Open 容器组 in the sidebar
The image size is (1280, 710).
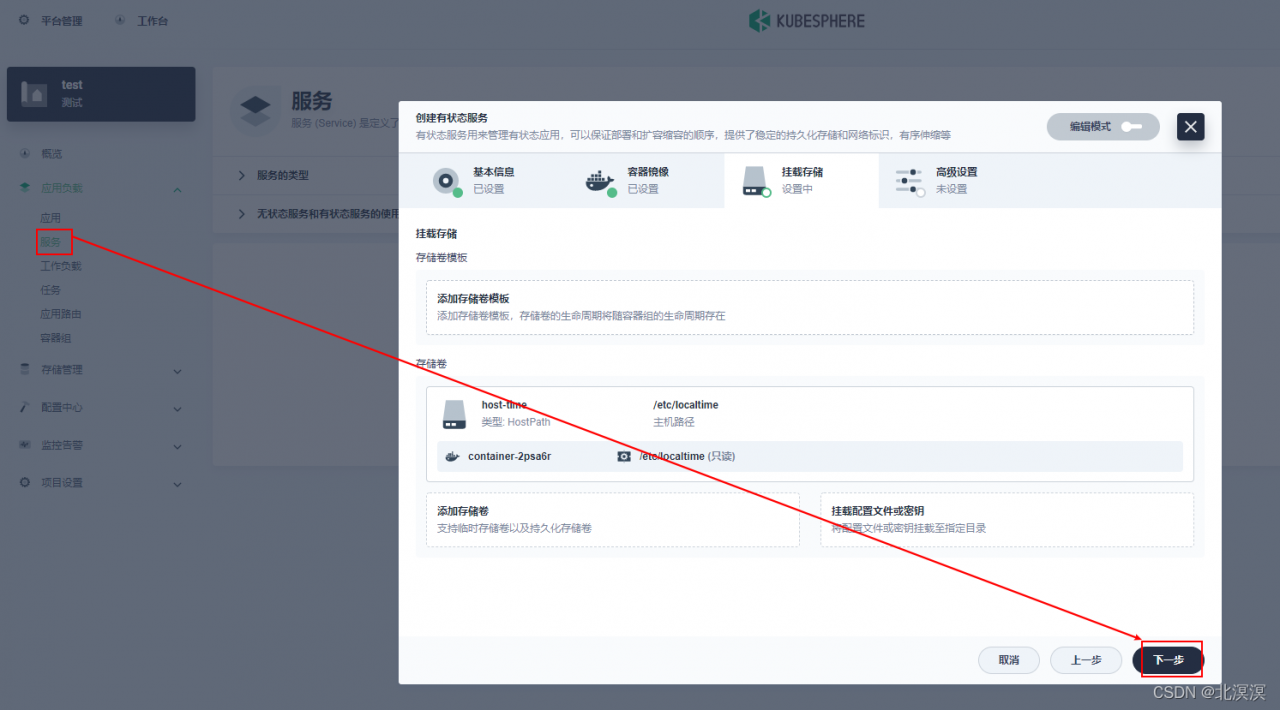click(x=56, y=338)
